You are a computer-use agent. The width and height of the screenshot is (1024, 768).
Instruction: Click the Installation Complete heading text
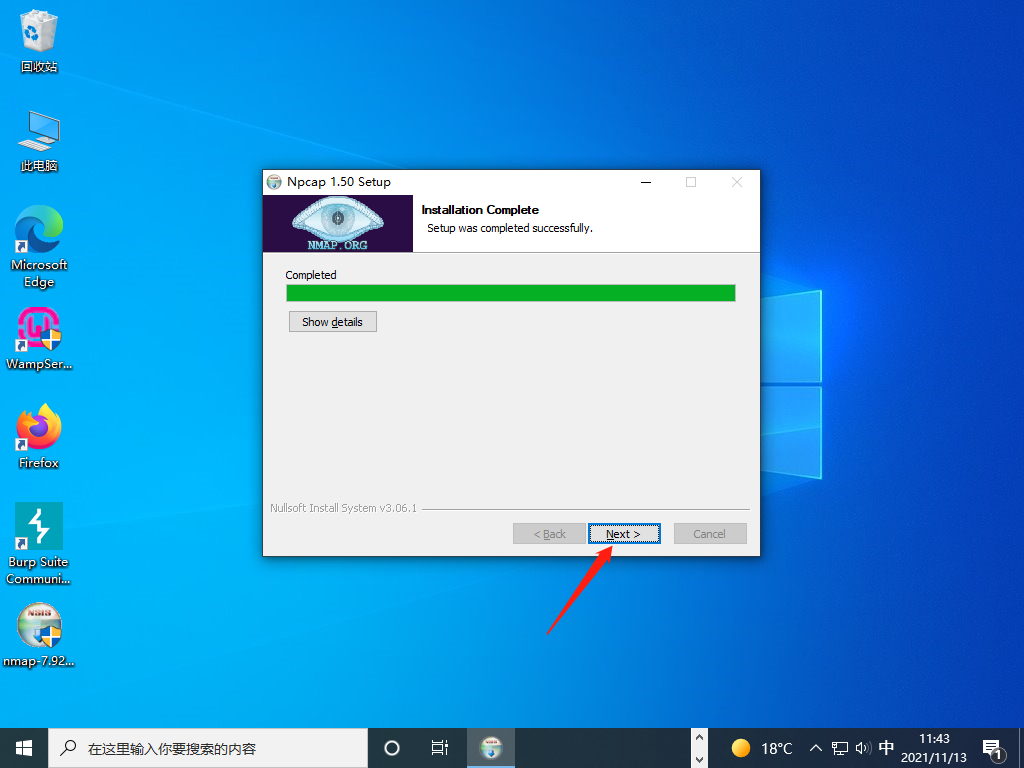tap(480, 210)
